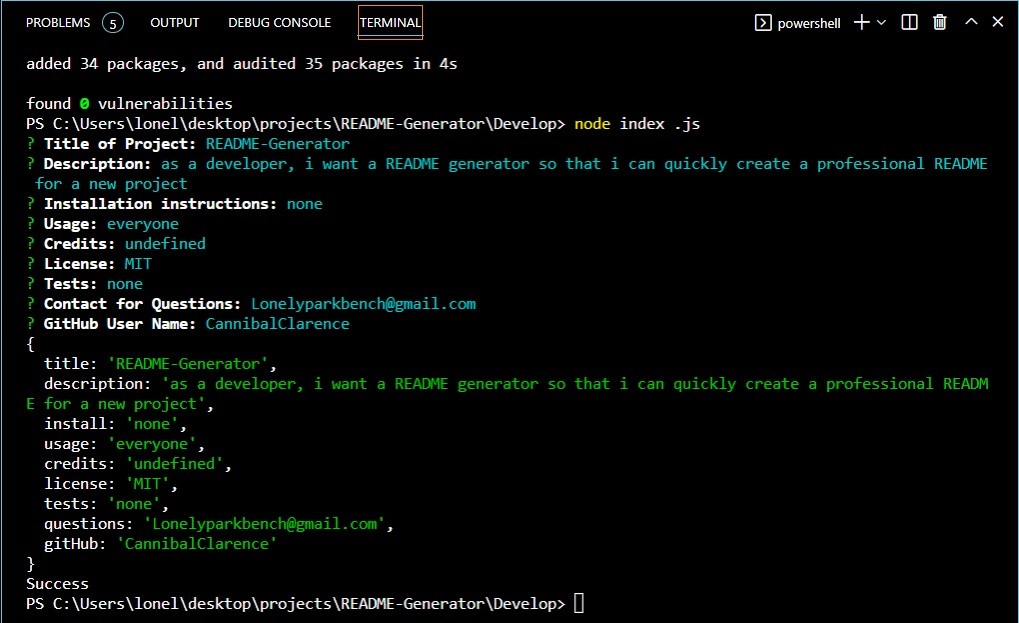Kill the active terminal with trash icon
This screenshot has width=1019, height=623.
(938, 21)
